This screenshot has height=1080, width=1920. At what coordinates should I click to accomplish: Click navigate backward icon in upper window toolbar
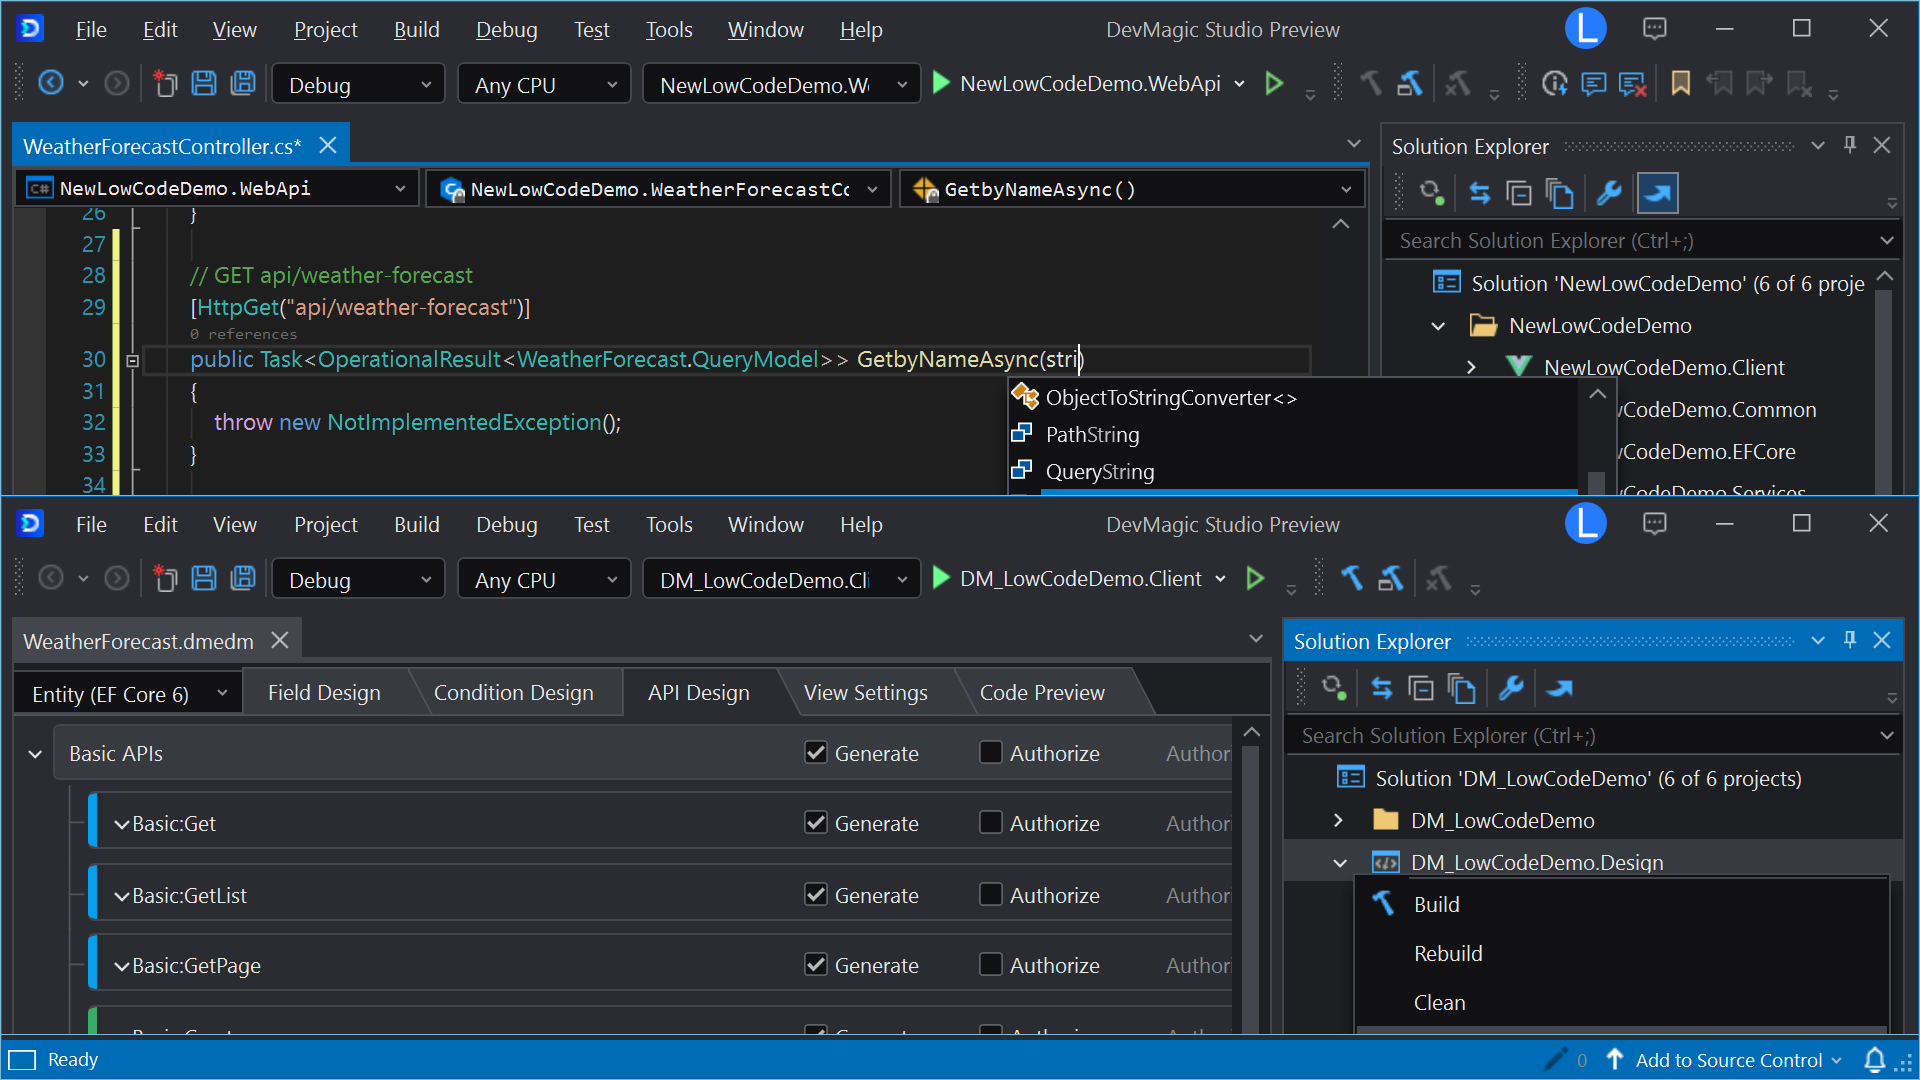(50, 83)
